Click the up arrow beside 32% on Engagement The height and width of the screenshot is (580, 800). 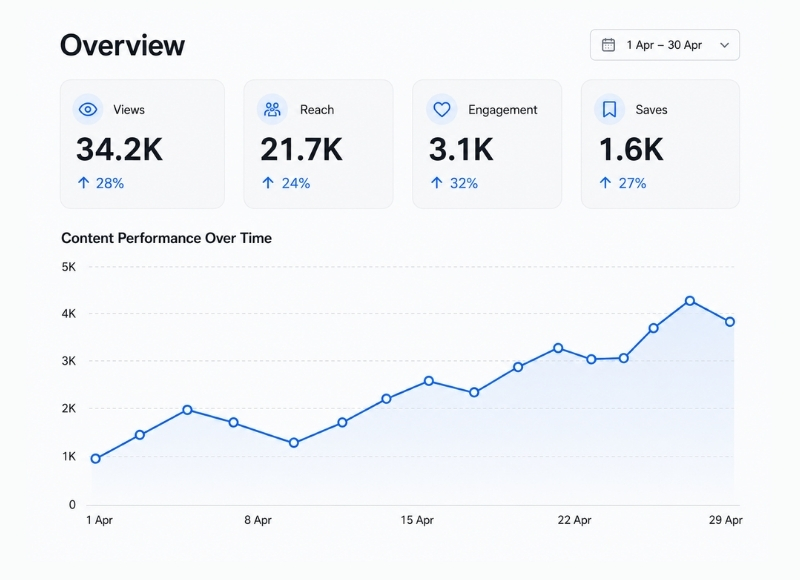[x=436, y=183]
